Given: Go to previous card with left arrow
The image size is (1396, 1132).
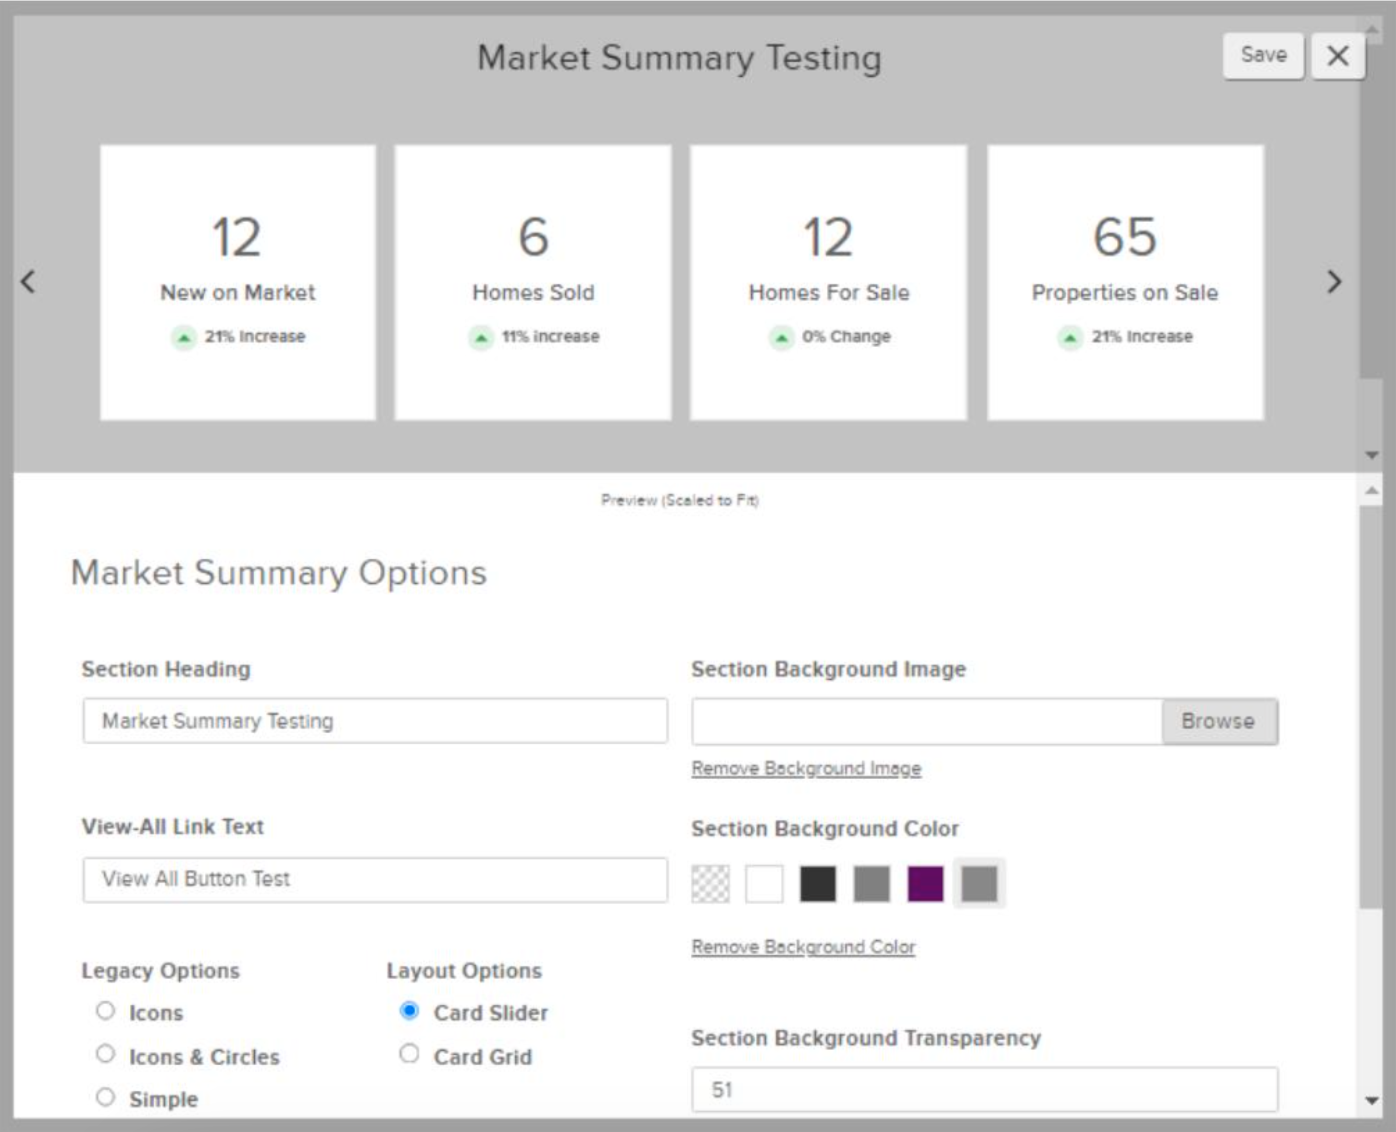Looking at the screenshot, I should click(x=28, y=282).
